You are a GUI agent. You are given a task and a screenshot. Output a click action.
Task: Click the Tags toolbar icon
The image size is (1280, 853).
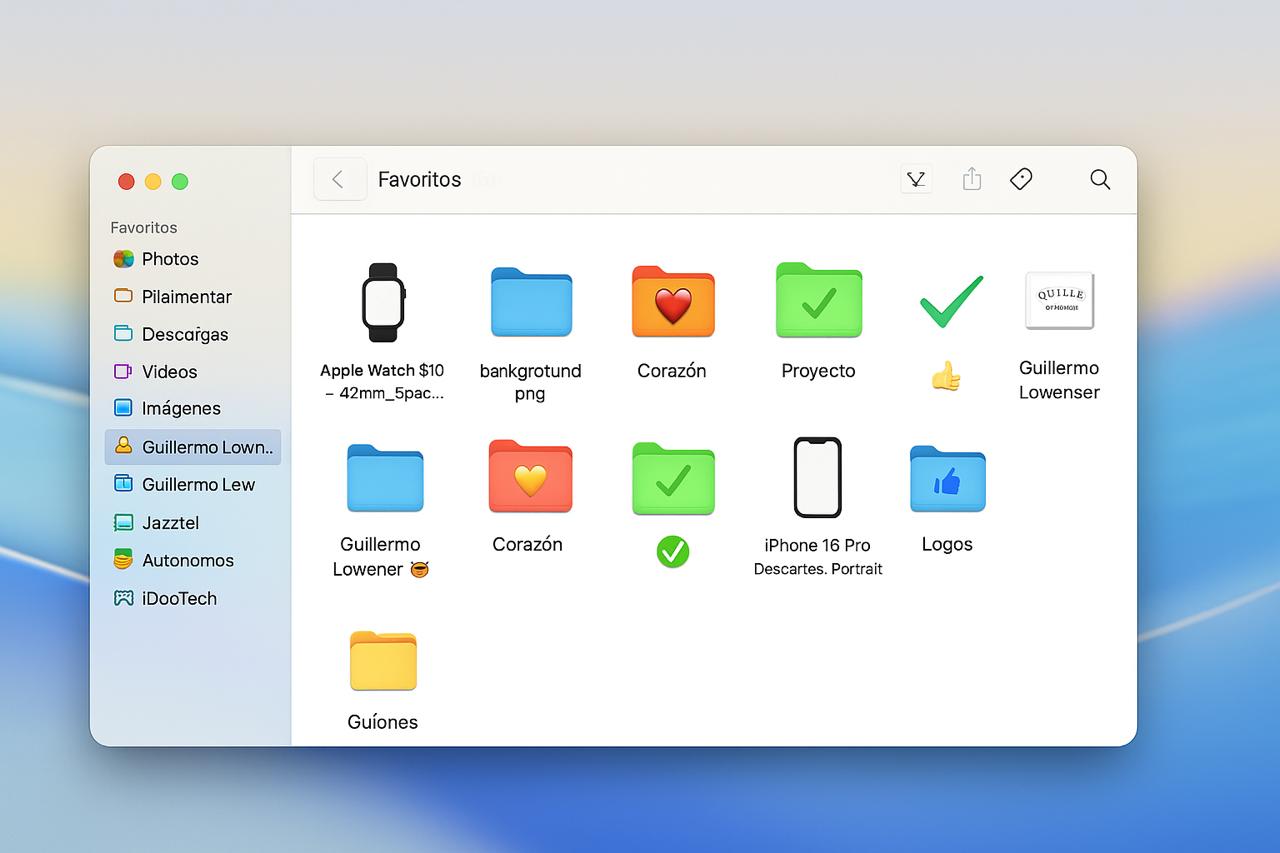[x=1021, y=180]
